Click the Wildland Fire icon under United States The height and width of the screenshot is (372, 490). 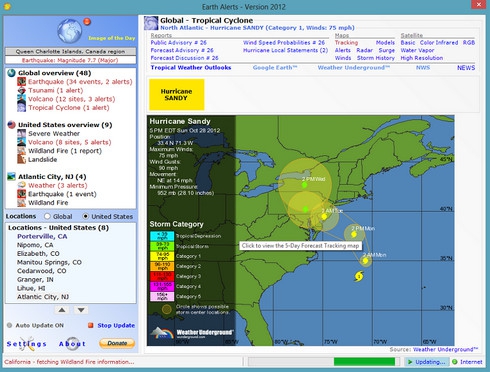coord(22,151)
